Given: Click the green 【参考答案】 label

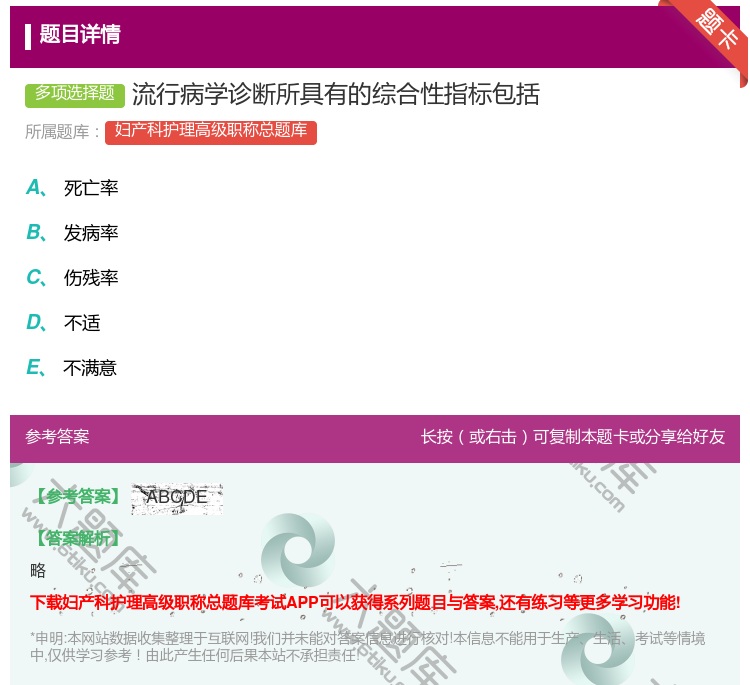Looking at the screenshot, I should click(x=78, y=497).
